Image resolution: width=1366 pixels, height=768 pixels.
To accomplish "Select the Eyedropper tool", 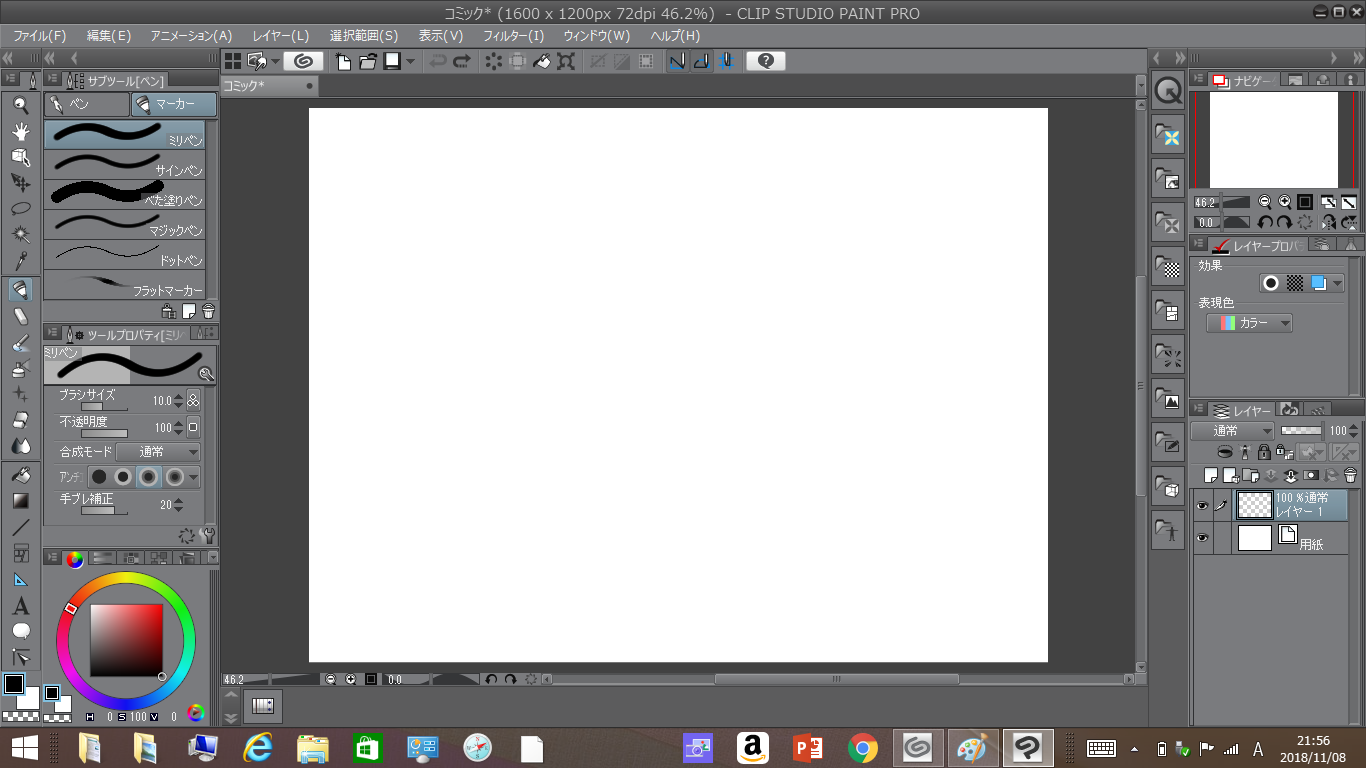I will point(20,262).
